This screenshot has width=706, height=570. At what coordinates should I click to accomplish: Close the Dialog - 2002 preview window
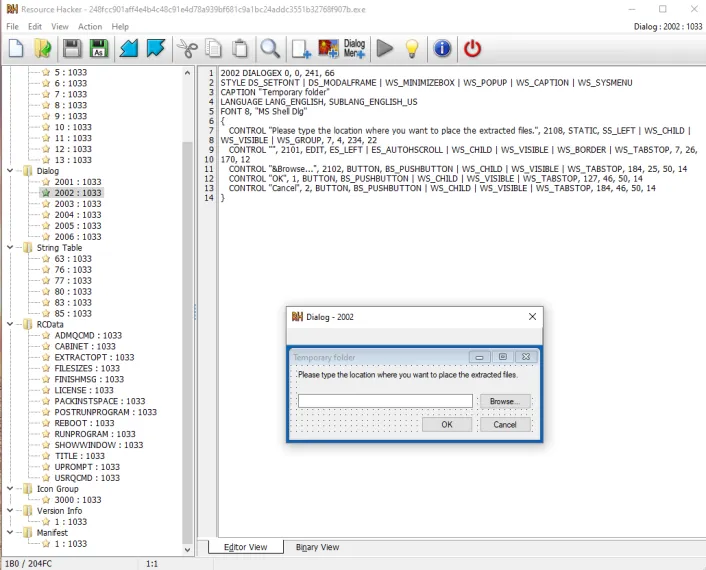point(532,317)
